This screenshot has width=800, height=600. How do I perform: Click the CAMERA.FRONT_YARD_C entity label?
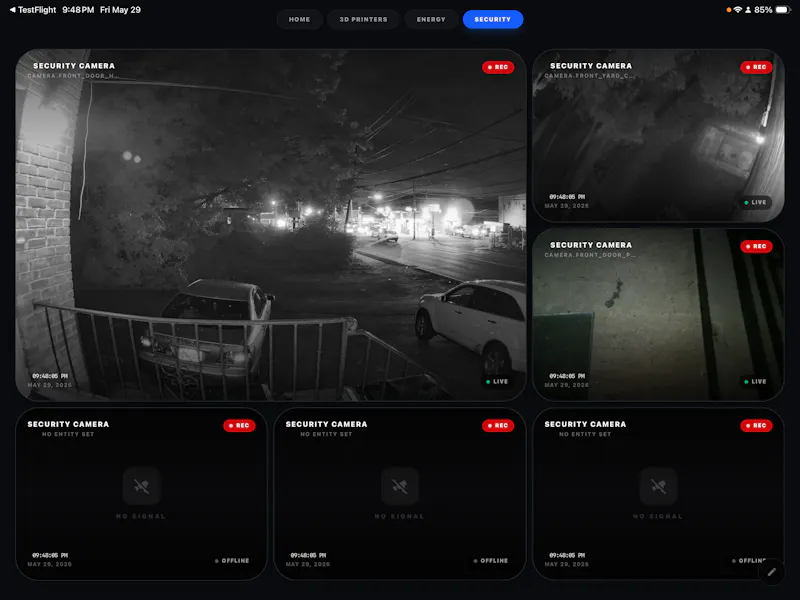coord(590,76)
